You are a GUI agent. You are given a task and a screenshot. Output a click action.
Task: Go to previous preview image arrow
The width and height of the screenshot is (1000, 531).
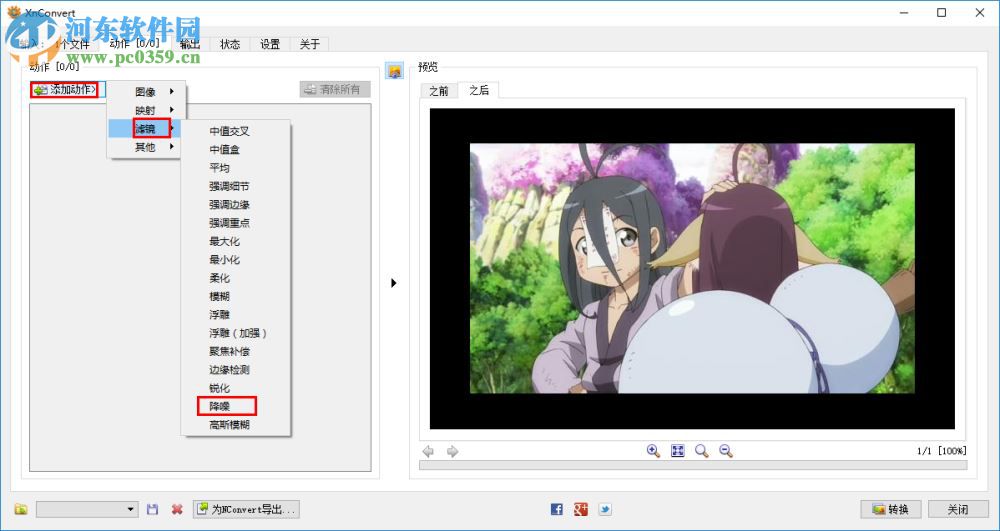click(x=429, y=451)
